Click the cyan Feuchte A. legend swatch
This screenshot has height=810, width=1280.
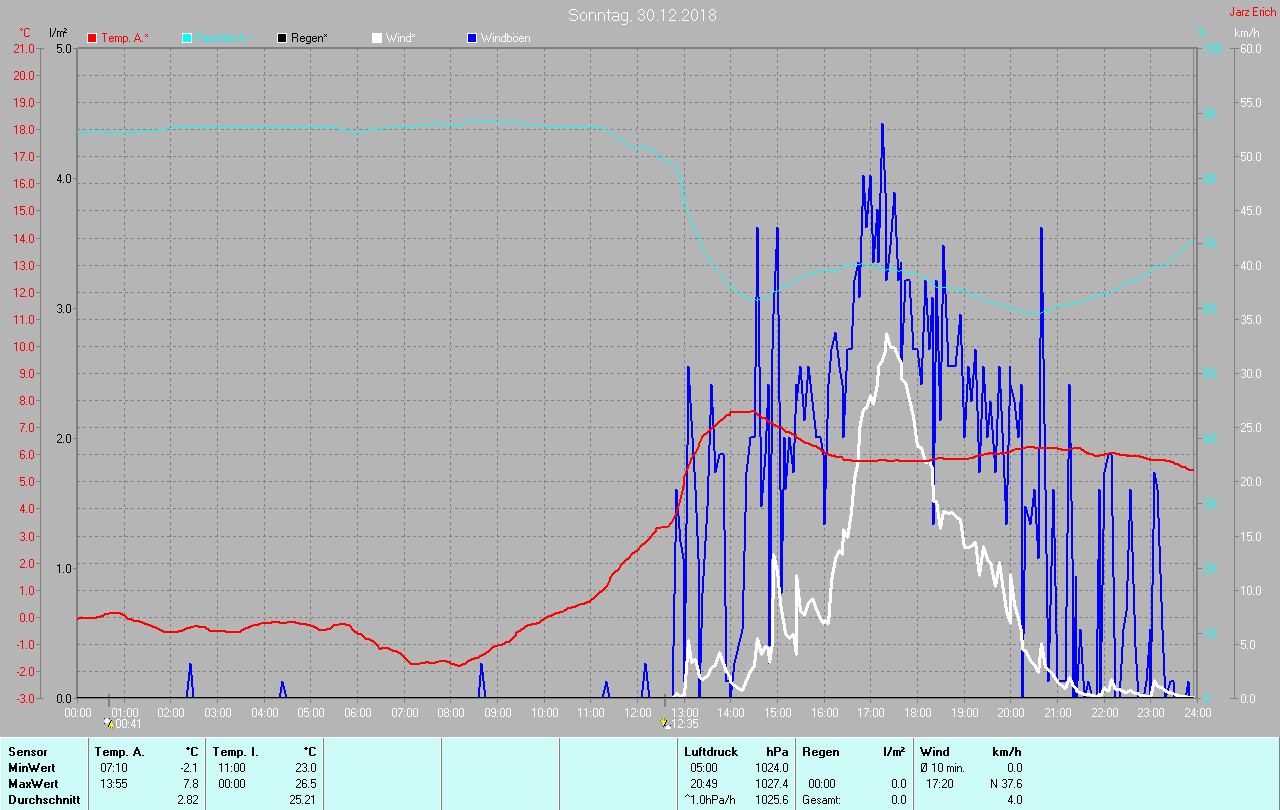pyautogui.click(x=187, y=38)
